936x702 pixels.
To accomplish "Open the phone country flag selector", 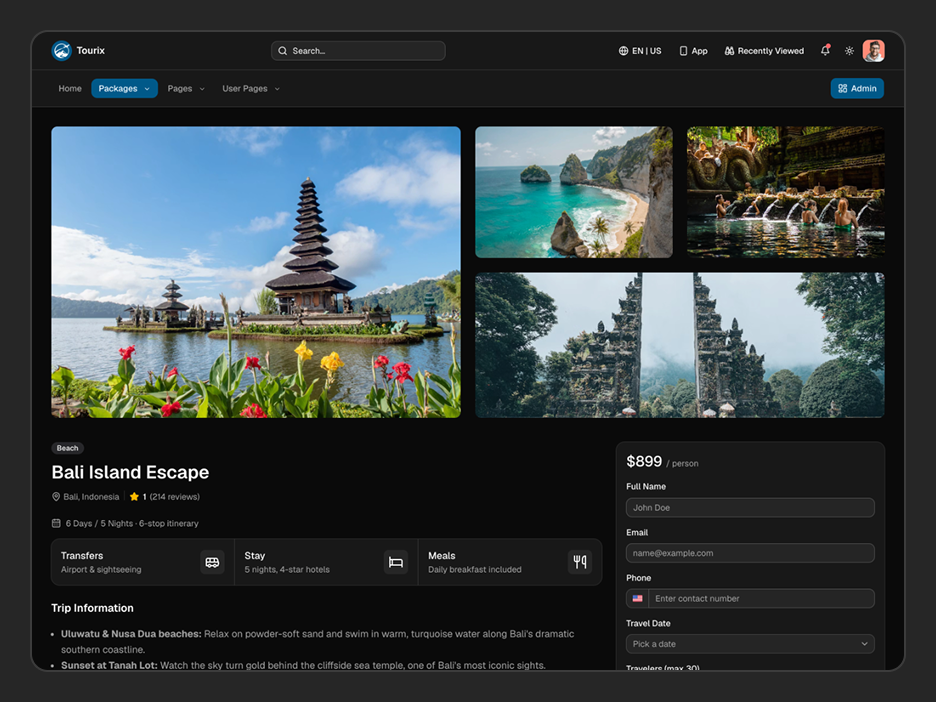I will point(638,598).
